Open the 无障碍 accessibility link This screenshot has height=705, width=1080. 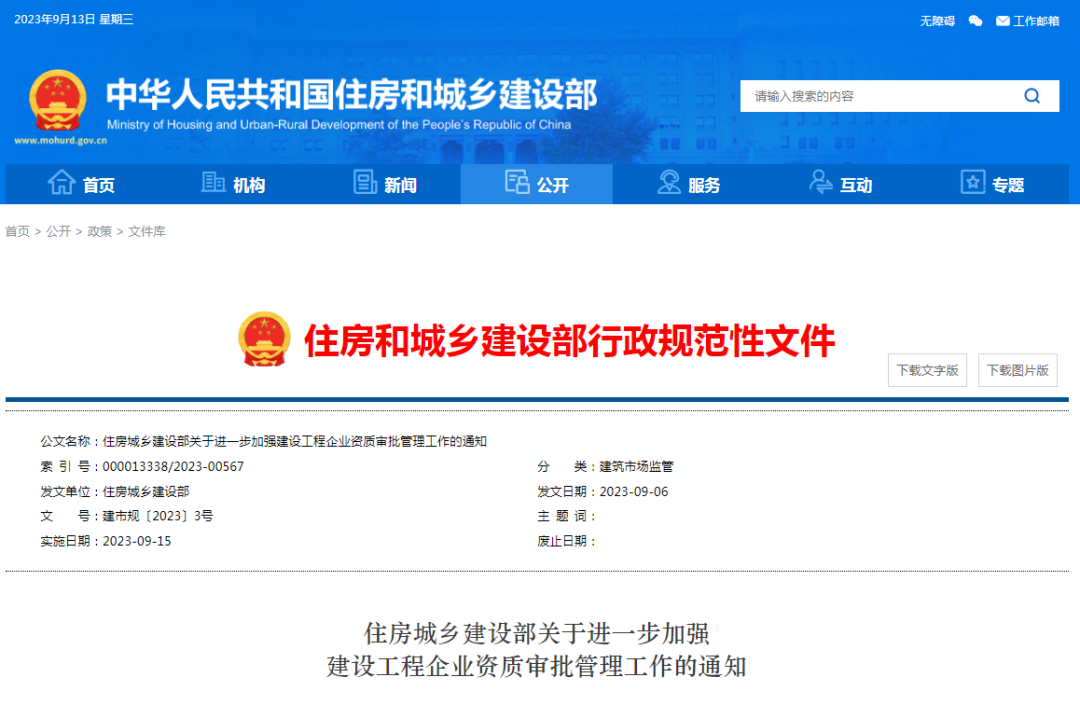(937, 21)
